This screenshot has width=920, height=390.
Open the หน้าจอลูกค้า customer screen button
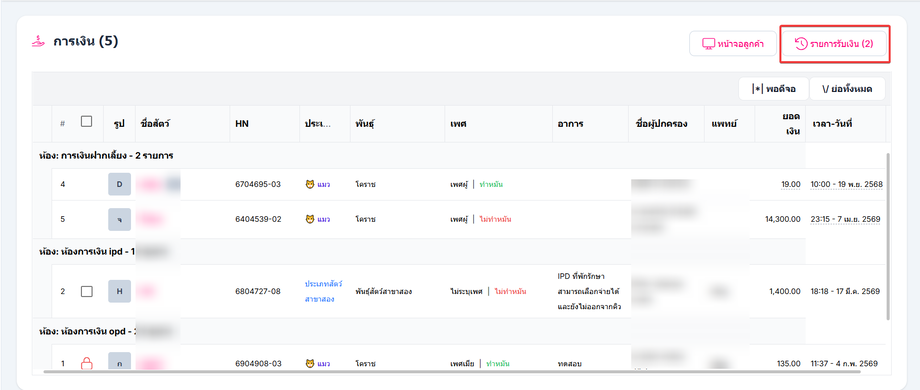point(733,43)
